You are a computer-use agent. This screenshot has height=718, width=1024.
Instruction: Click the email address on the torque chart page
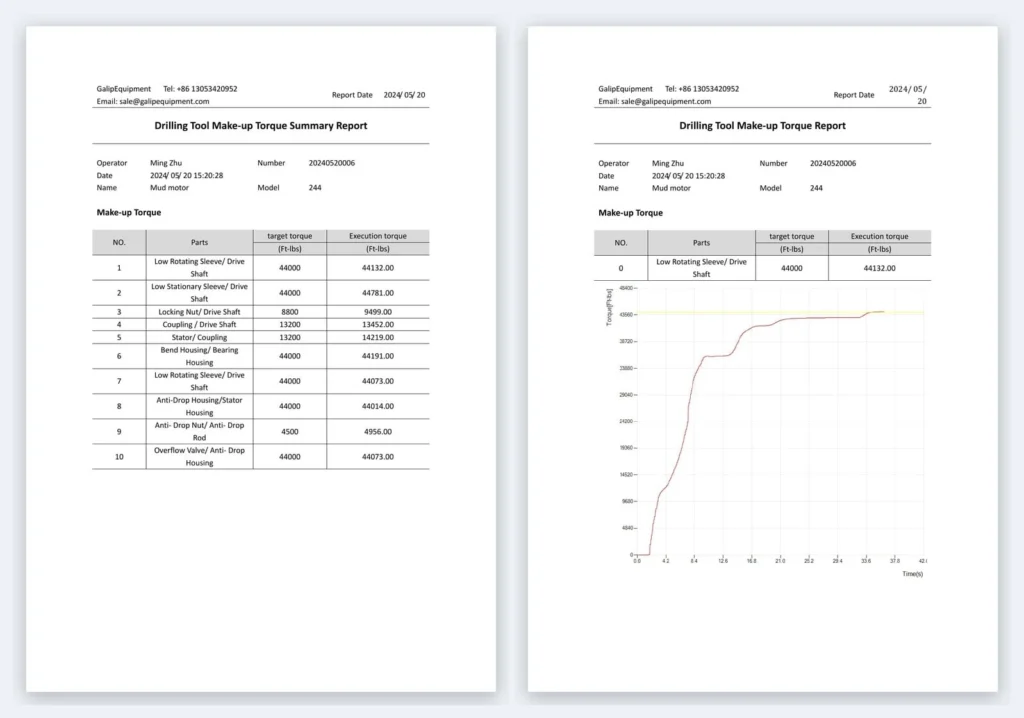[x=665, y=101]
